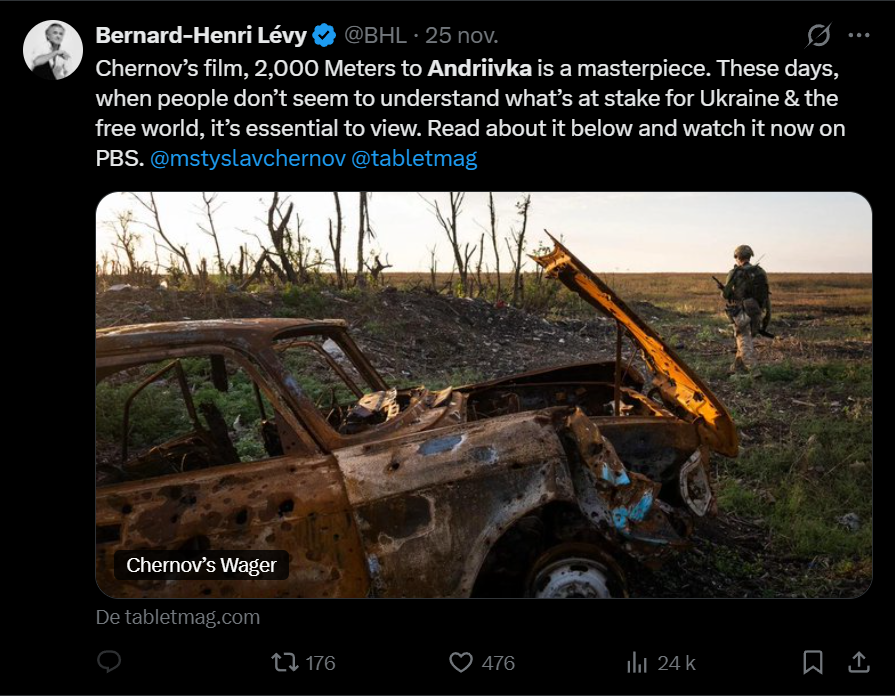The height and width of the screenshot is (696, 895).
Task: Repost the tweet using the arrows icon
Action: tap(285, 662)
